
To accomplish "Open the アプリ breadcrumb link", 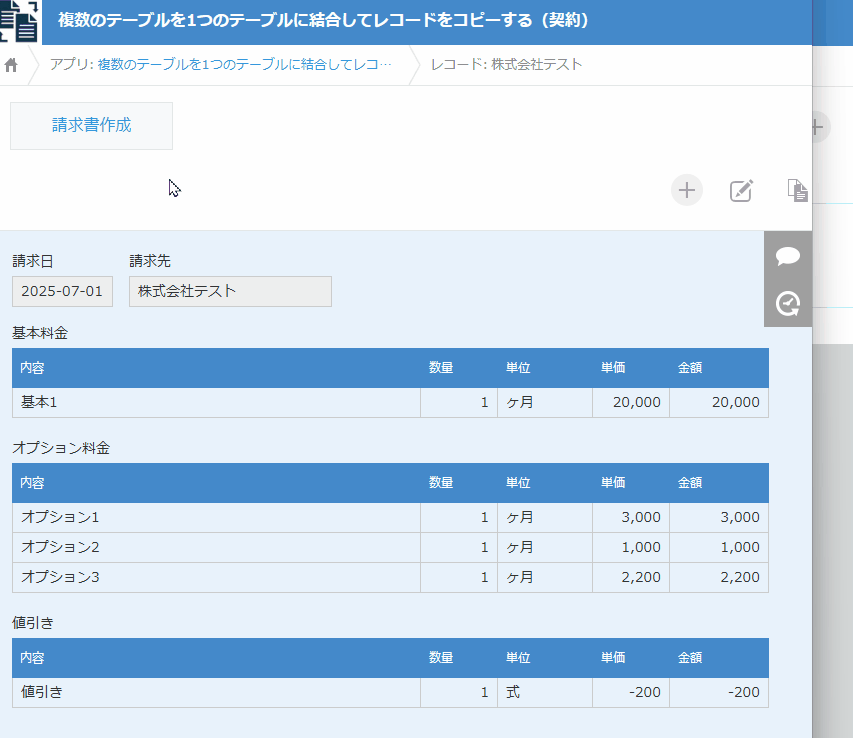I will pos(221,65).
